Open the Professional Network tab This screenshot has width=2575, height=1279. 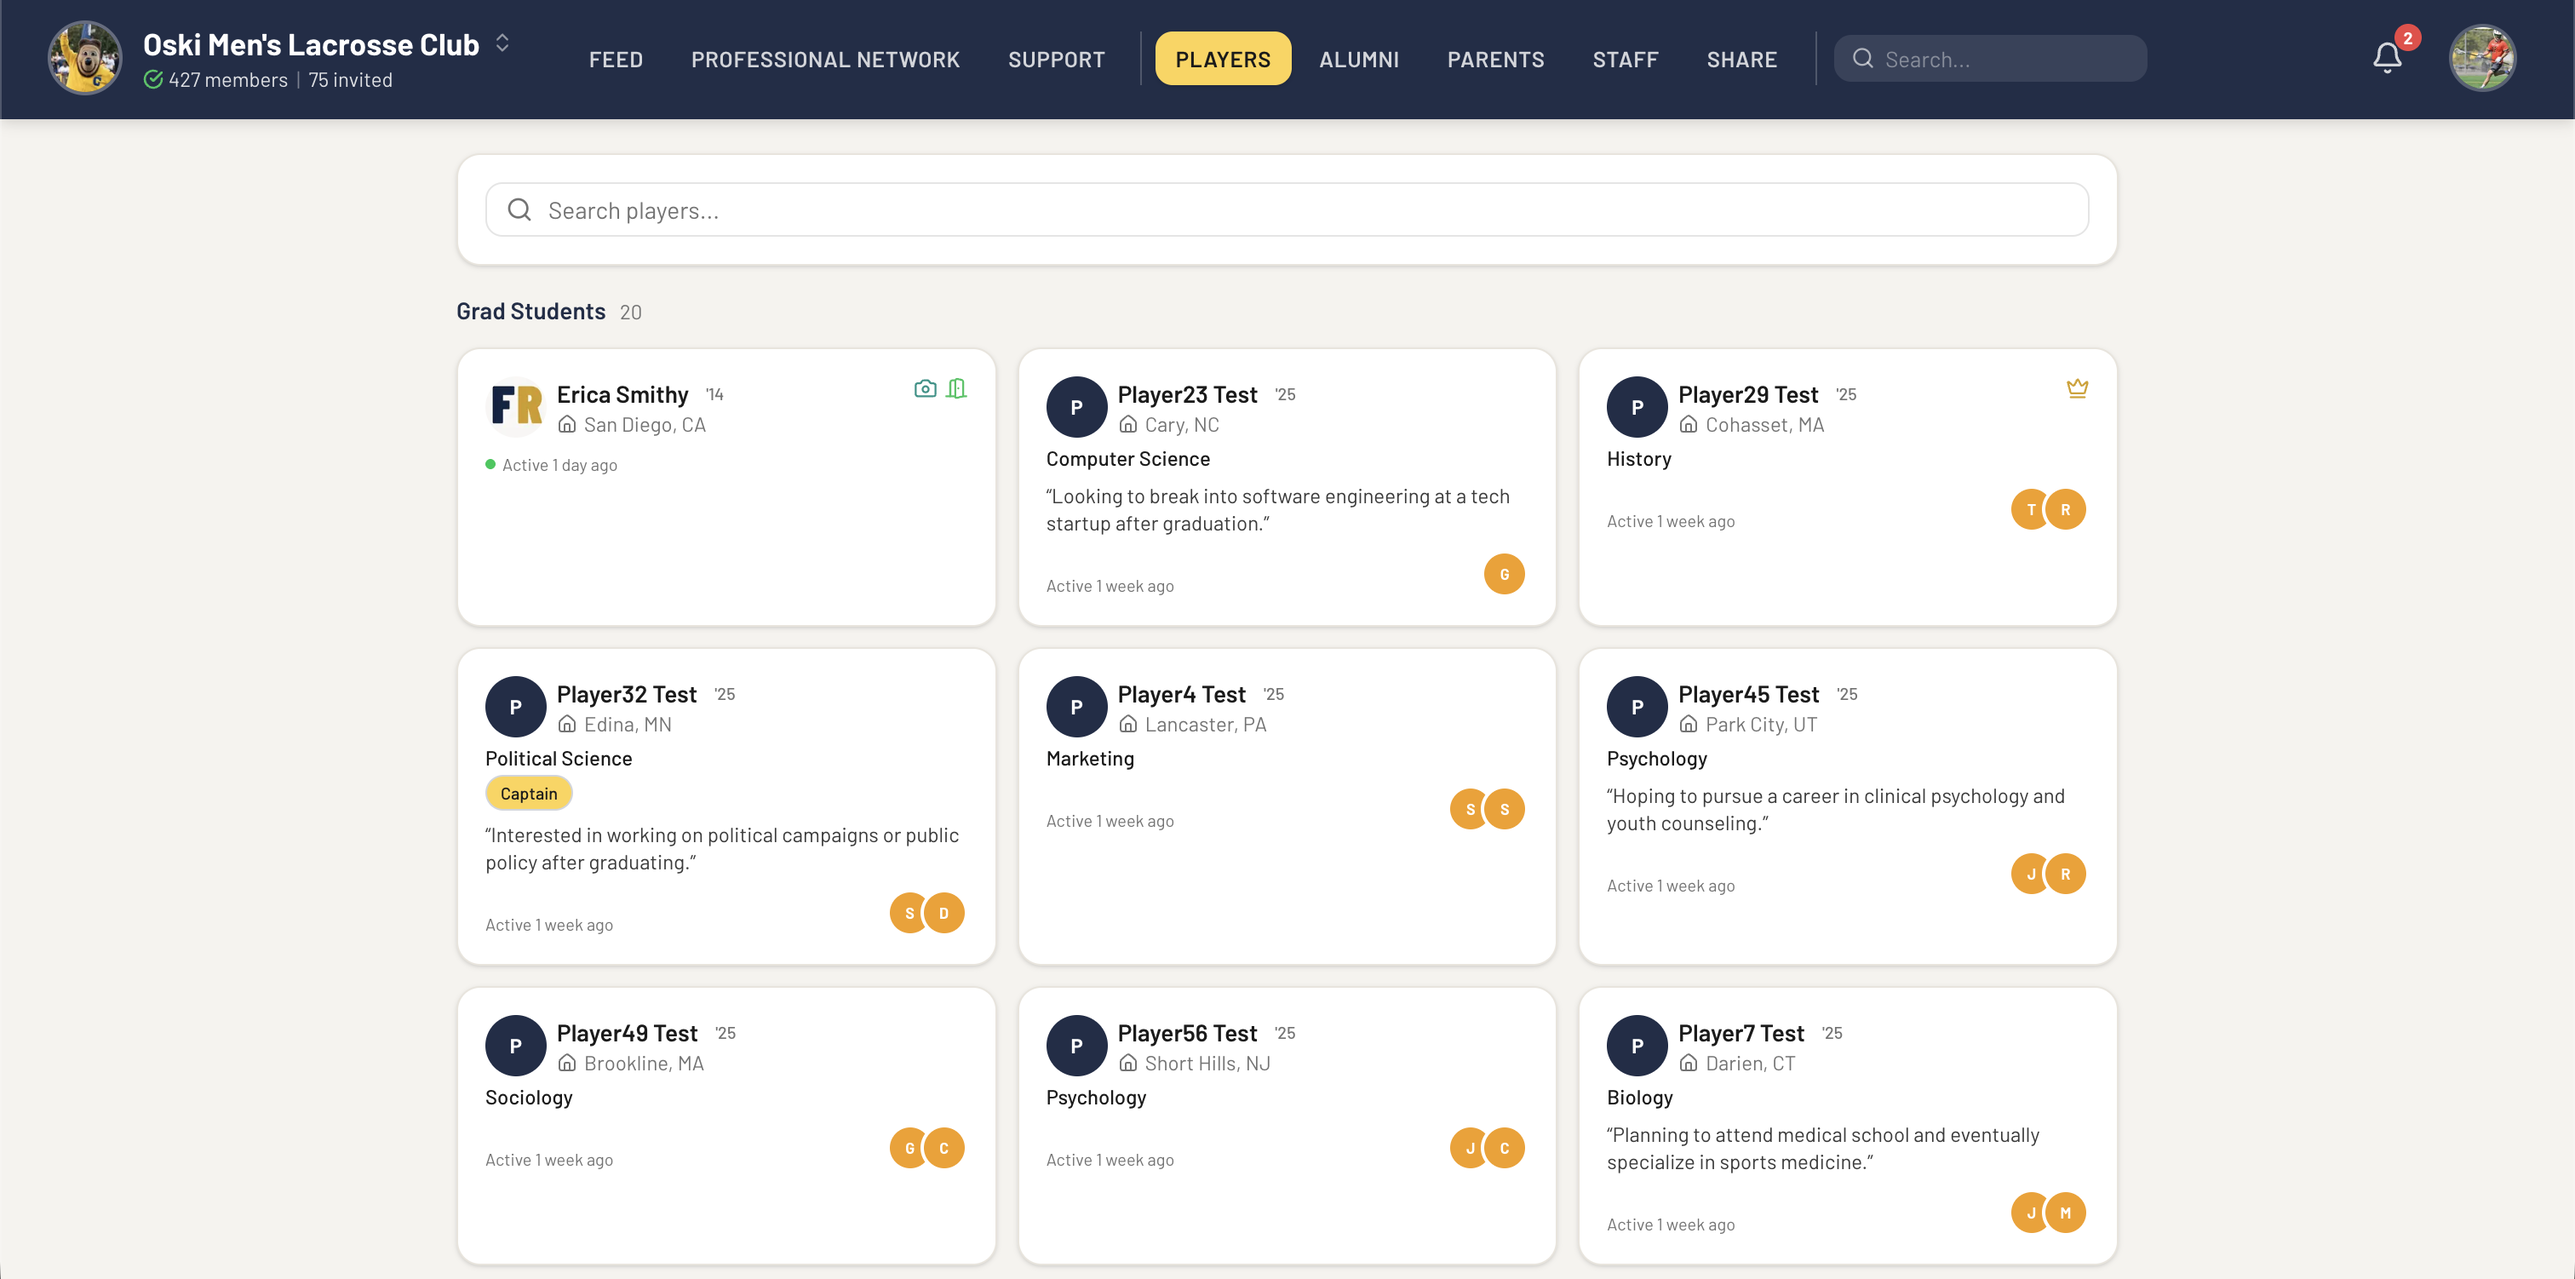(x=825, y=59)
